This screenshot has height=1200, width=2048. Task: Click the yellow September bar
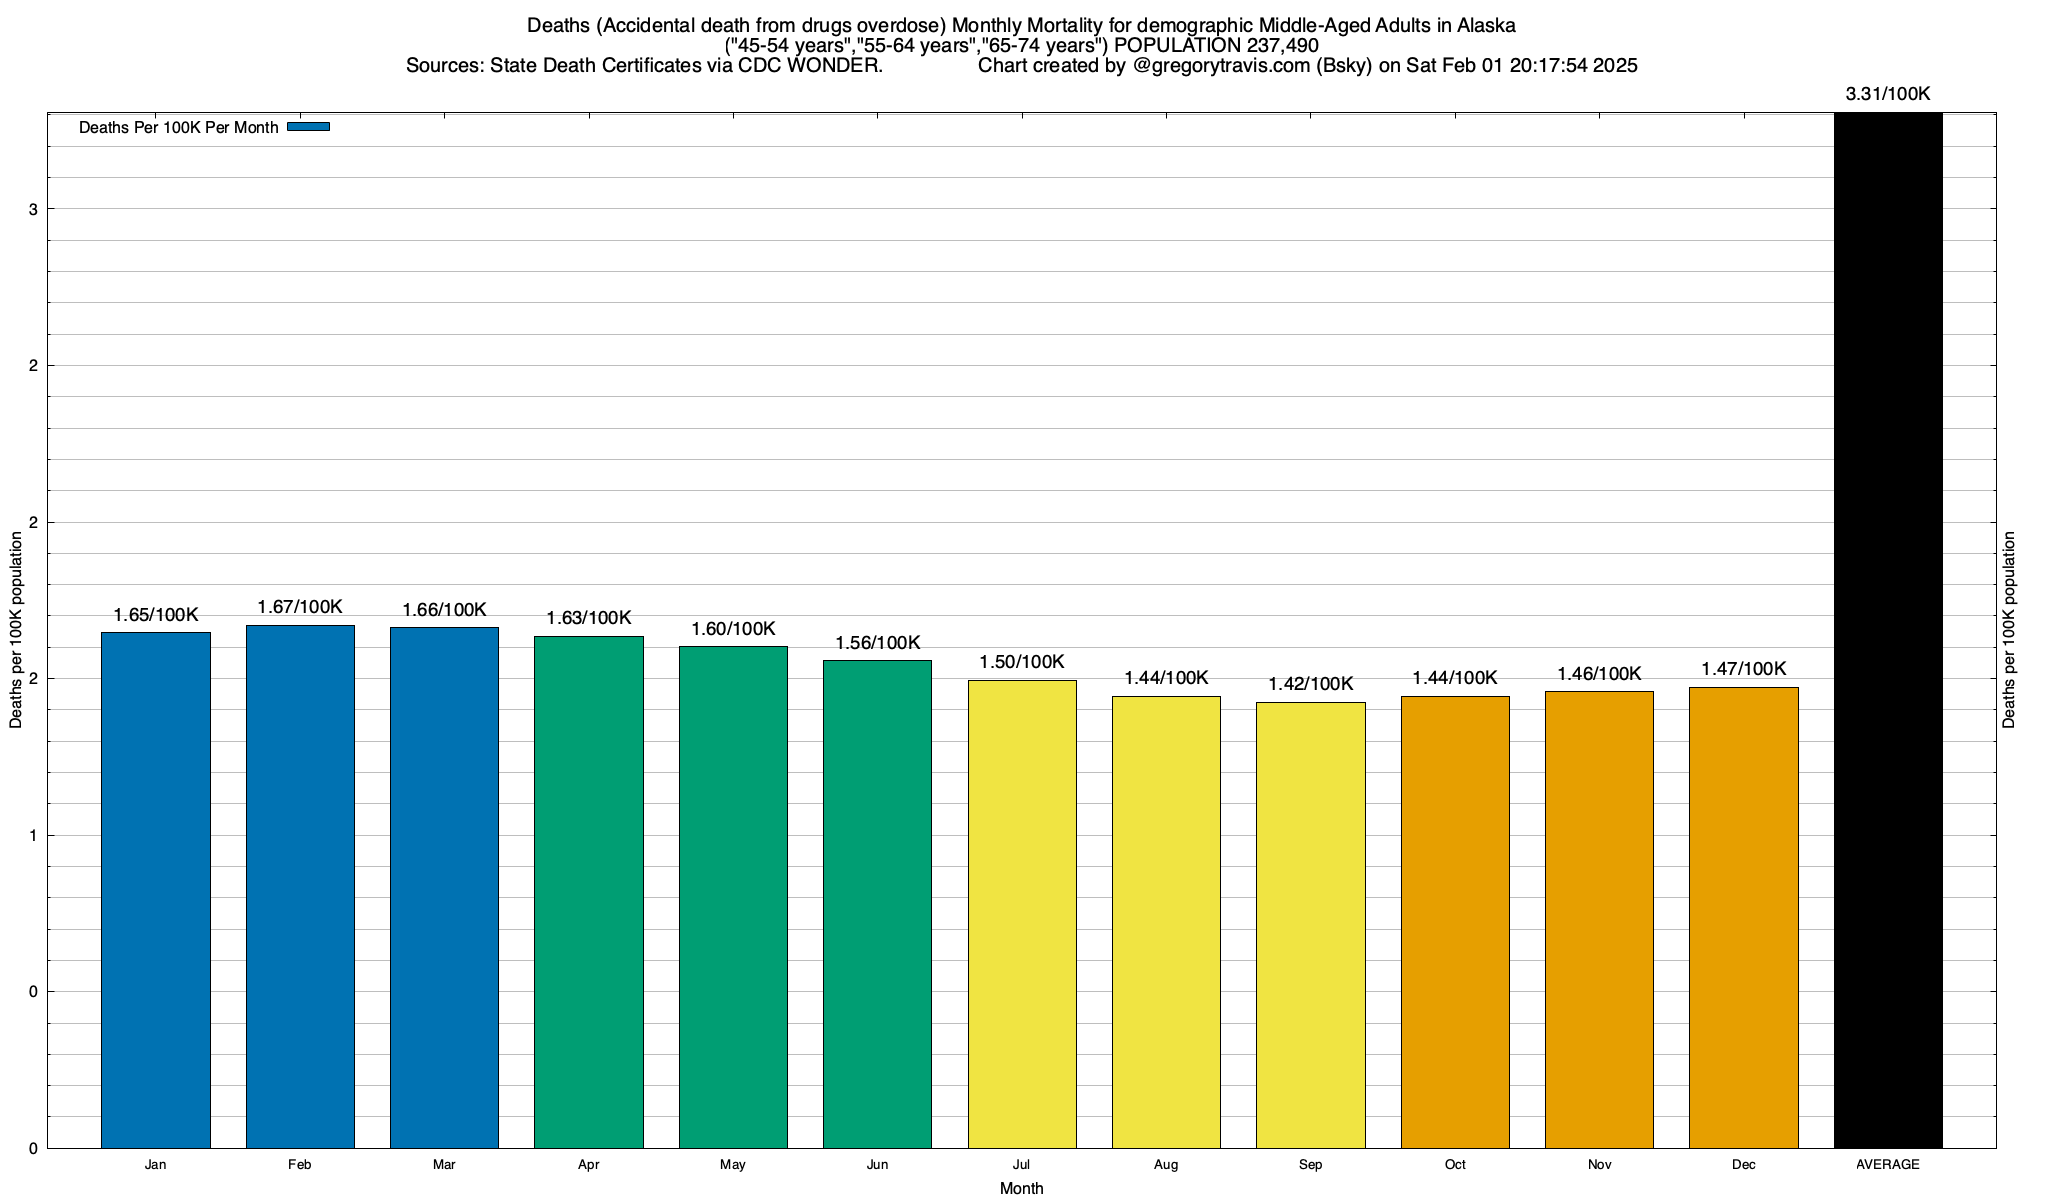(x=1310, y=925)
